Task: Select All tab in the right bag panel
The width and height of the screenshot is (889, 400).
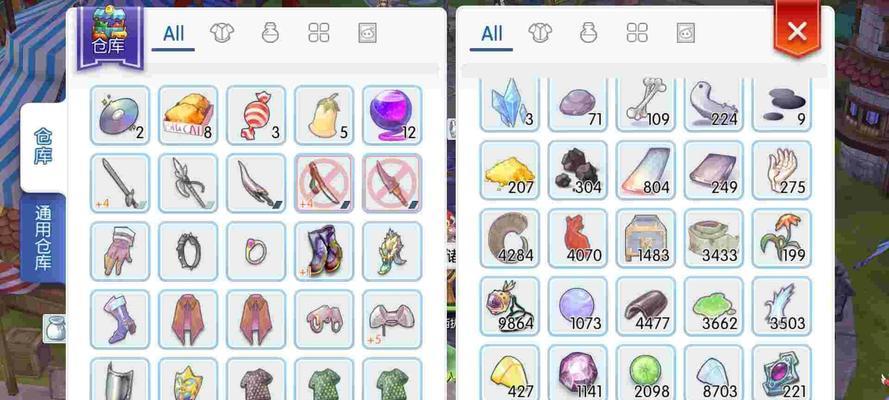Action: (492, 34)
